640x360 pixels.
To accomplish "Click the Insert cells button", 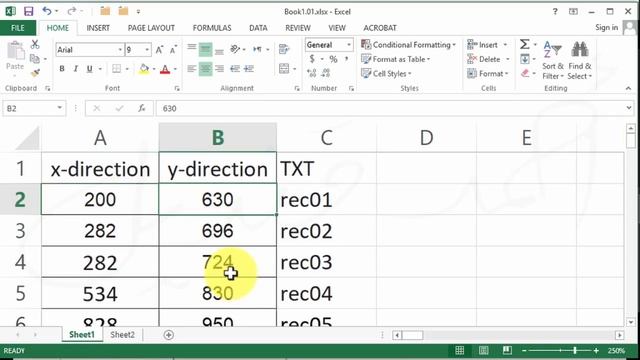I will click(x=488, y=44).
